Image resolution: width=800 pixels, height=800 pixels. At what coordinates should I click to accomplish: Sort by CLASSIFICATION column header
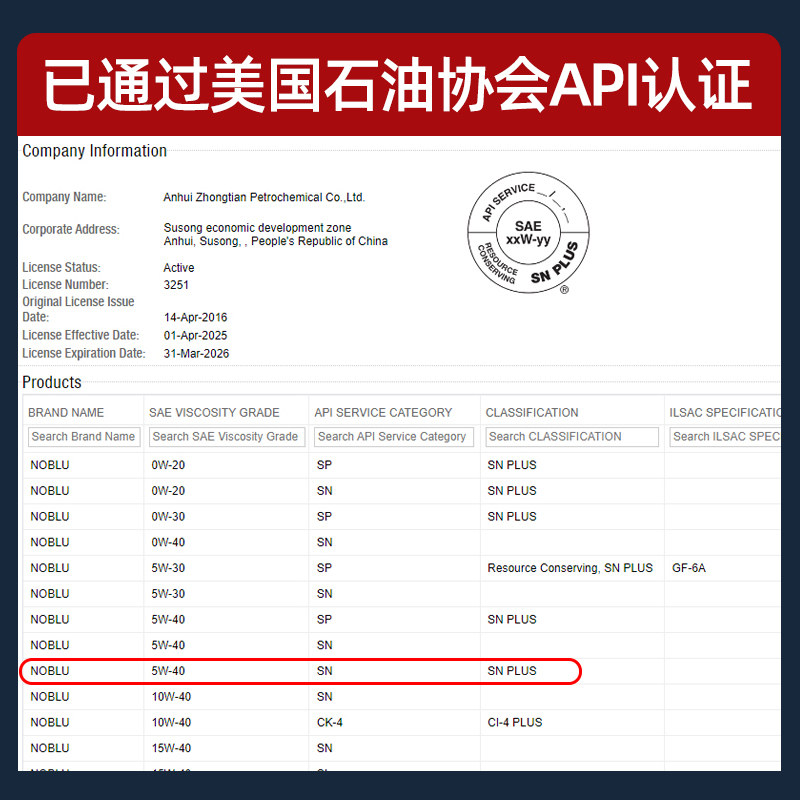click(x=532, y=412)
